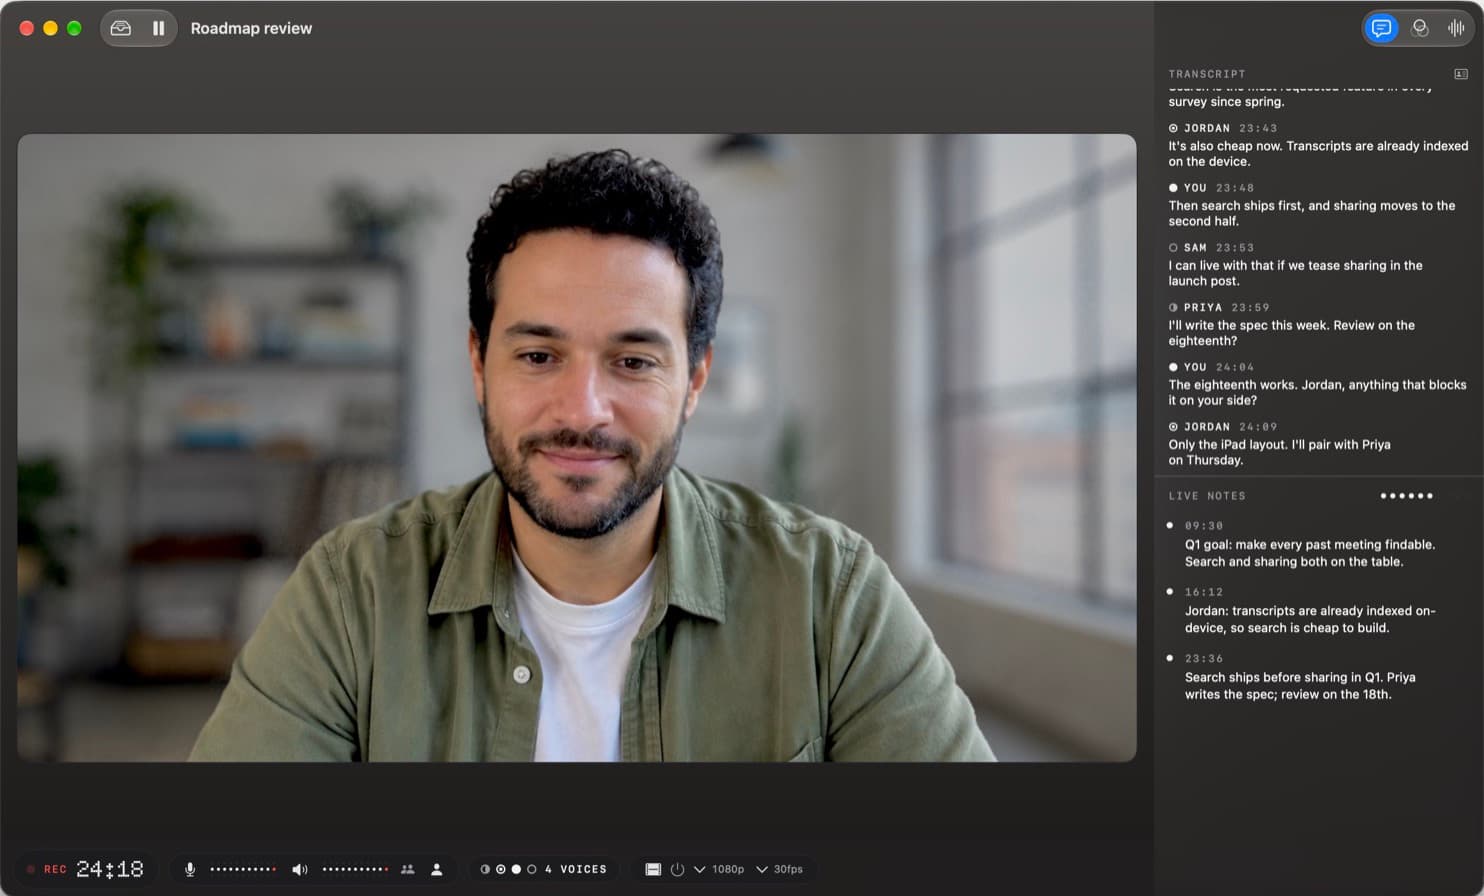Mute the microphone icon in bottom bar
Viewport: 1484px width, 896px height.
(190, 869)
